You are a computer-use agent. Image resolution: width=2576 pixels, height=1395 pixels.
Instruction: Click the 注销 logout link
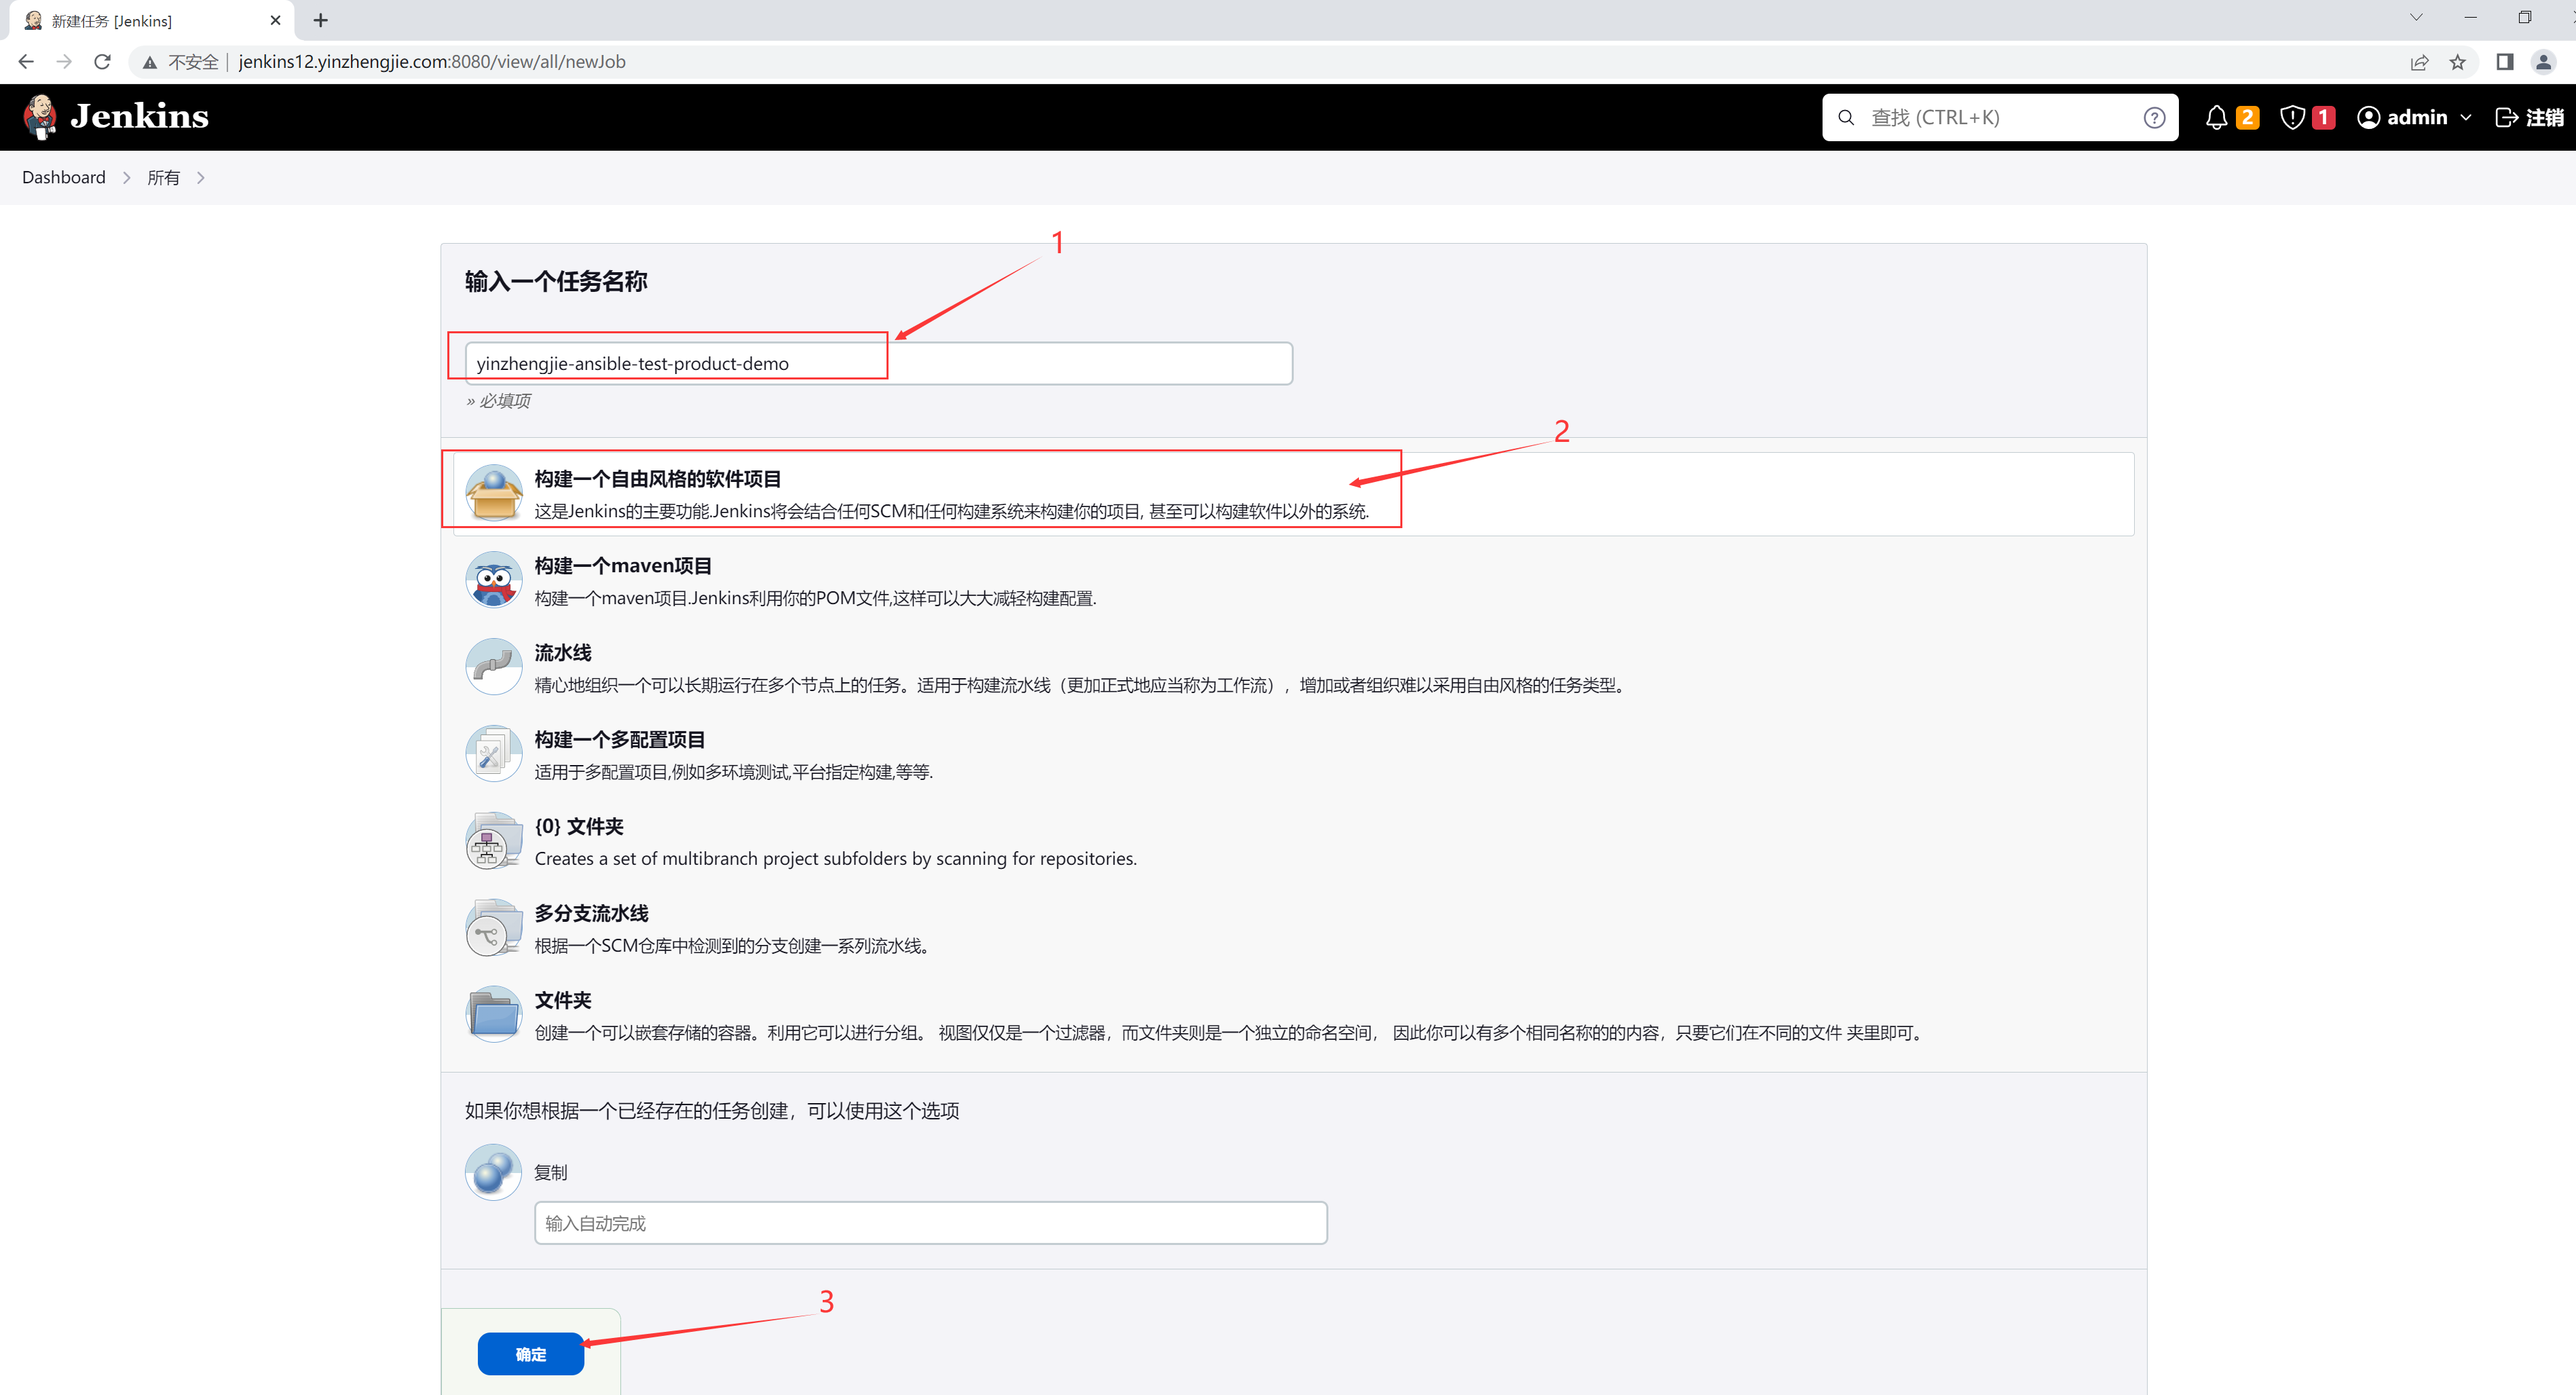2530,118
